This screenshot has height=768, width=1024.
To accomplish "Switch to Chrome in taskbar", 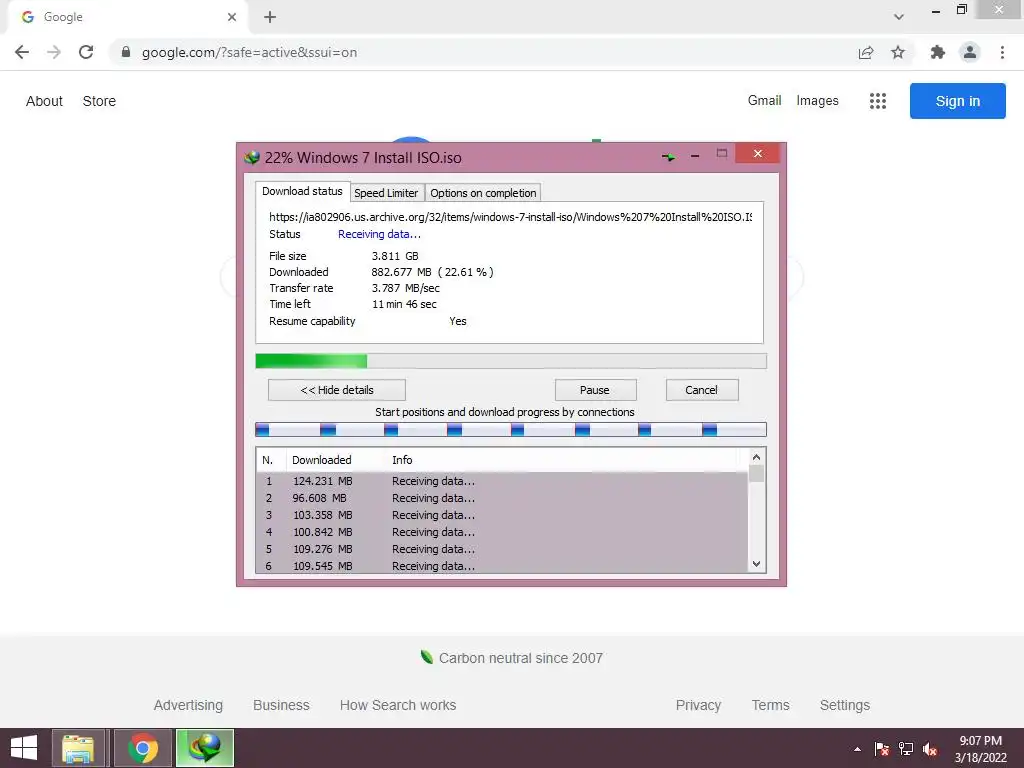I will (x=143, y=748).
